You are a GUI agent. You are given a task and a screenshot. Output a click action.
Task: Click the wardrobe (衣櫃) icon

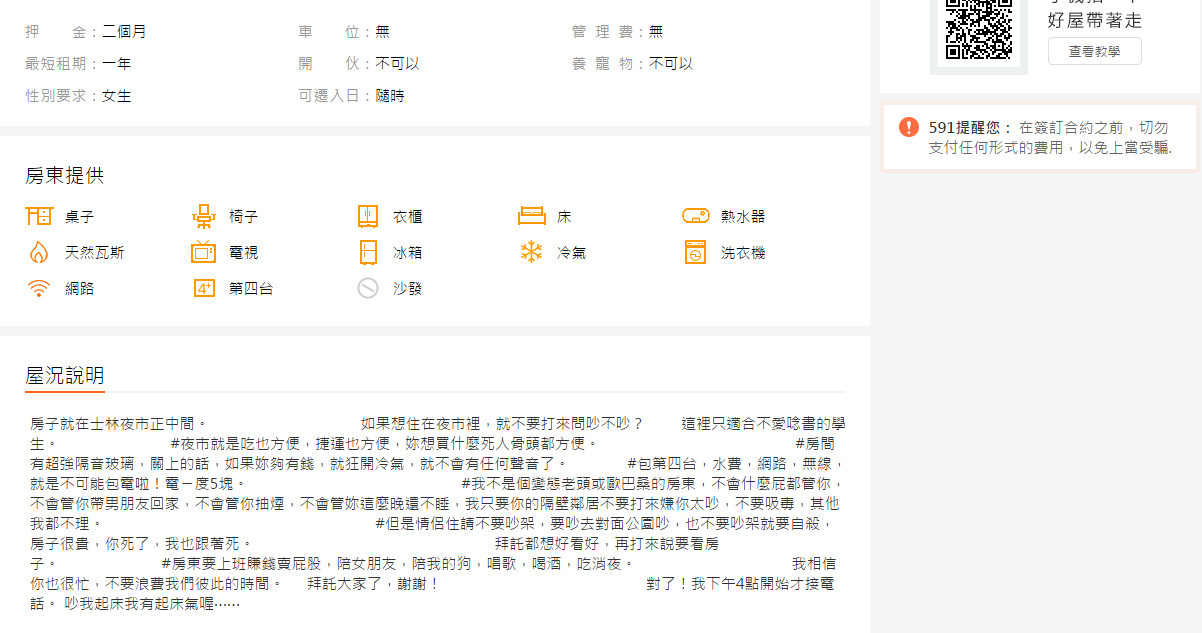point(368,216)
